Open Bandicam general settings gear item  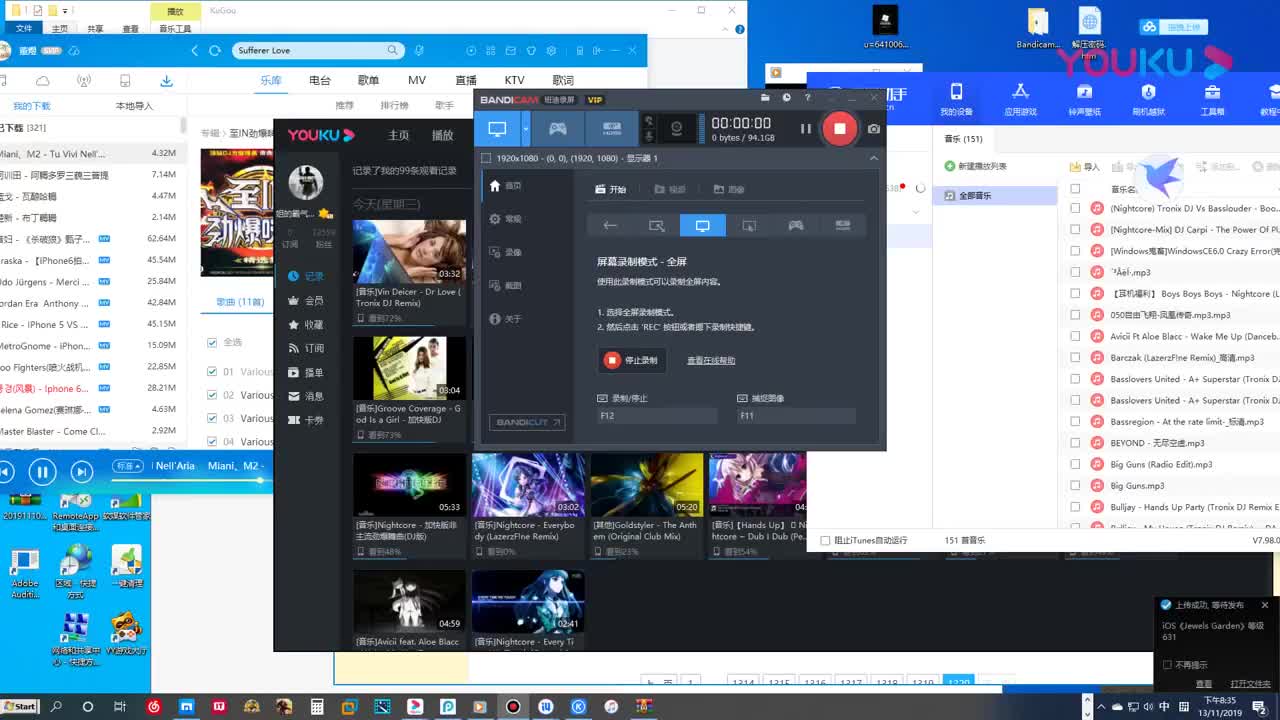(x=505, y=219)
